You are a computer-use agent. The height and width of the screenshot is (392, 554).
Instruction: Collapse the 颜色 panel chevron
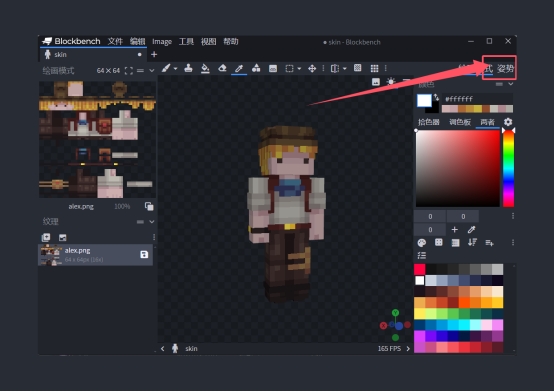pyautogui.click(x=511, y=84)
